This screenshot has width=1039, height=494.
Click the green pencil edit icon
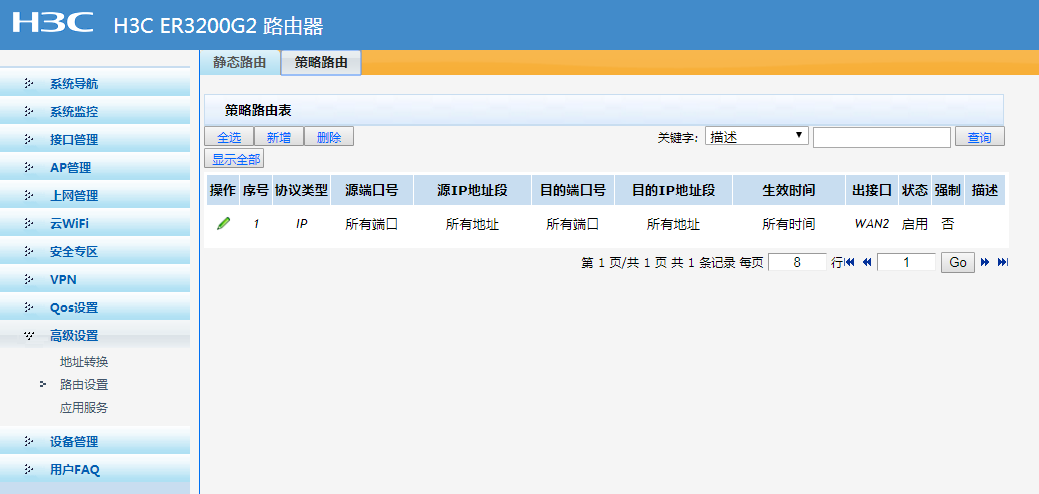223,224
